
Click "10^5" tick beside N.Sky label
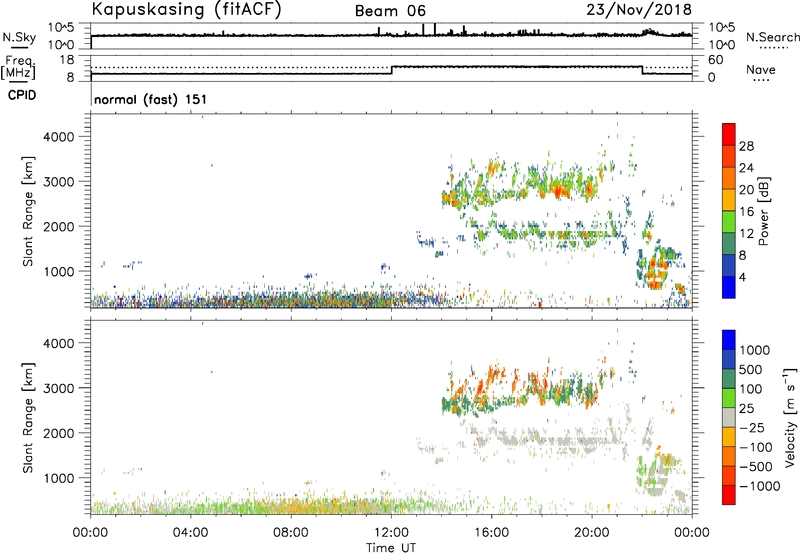click(61, 27)
